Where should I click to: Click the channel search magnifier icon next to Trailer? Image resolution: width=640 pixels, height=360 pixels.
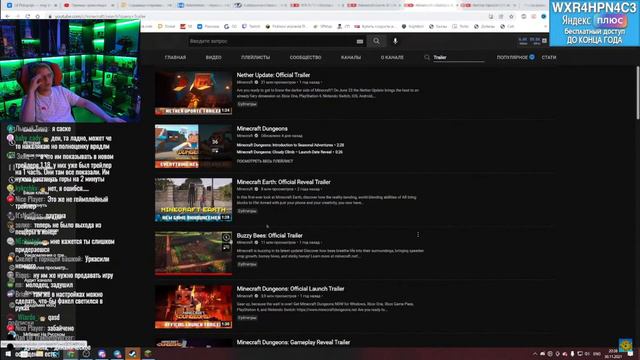pos(427,58)
